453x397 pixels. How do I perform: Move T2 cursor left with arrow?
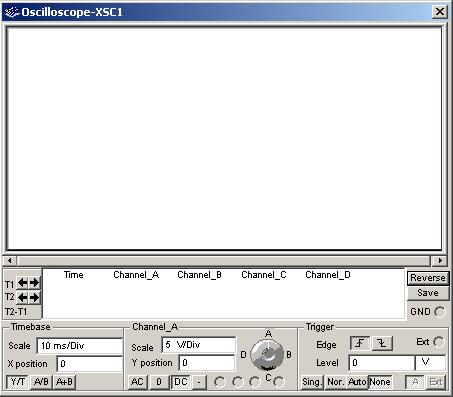(22, 297)
